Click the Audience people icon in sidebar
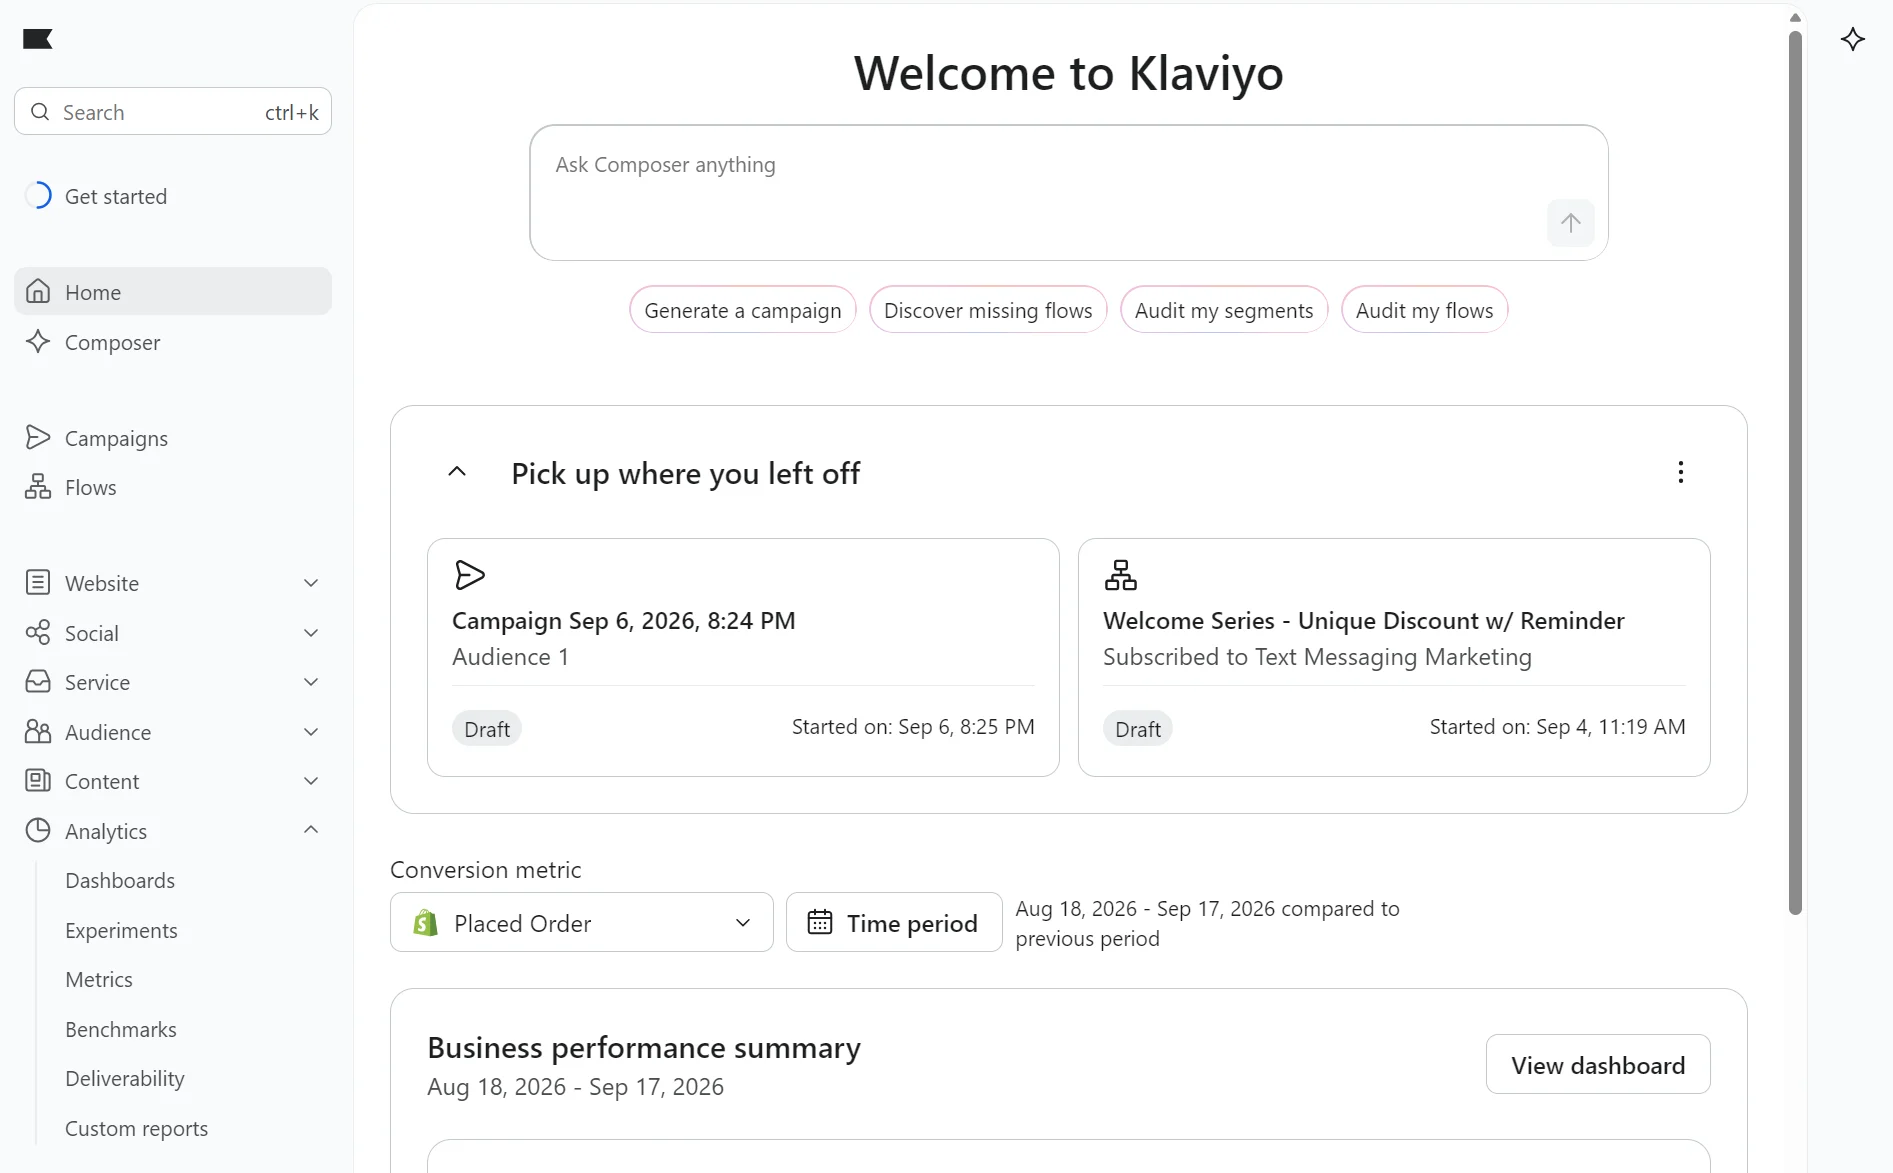Viewport: 1893px width, 1173px height. point(38,731)
